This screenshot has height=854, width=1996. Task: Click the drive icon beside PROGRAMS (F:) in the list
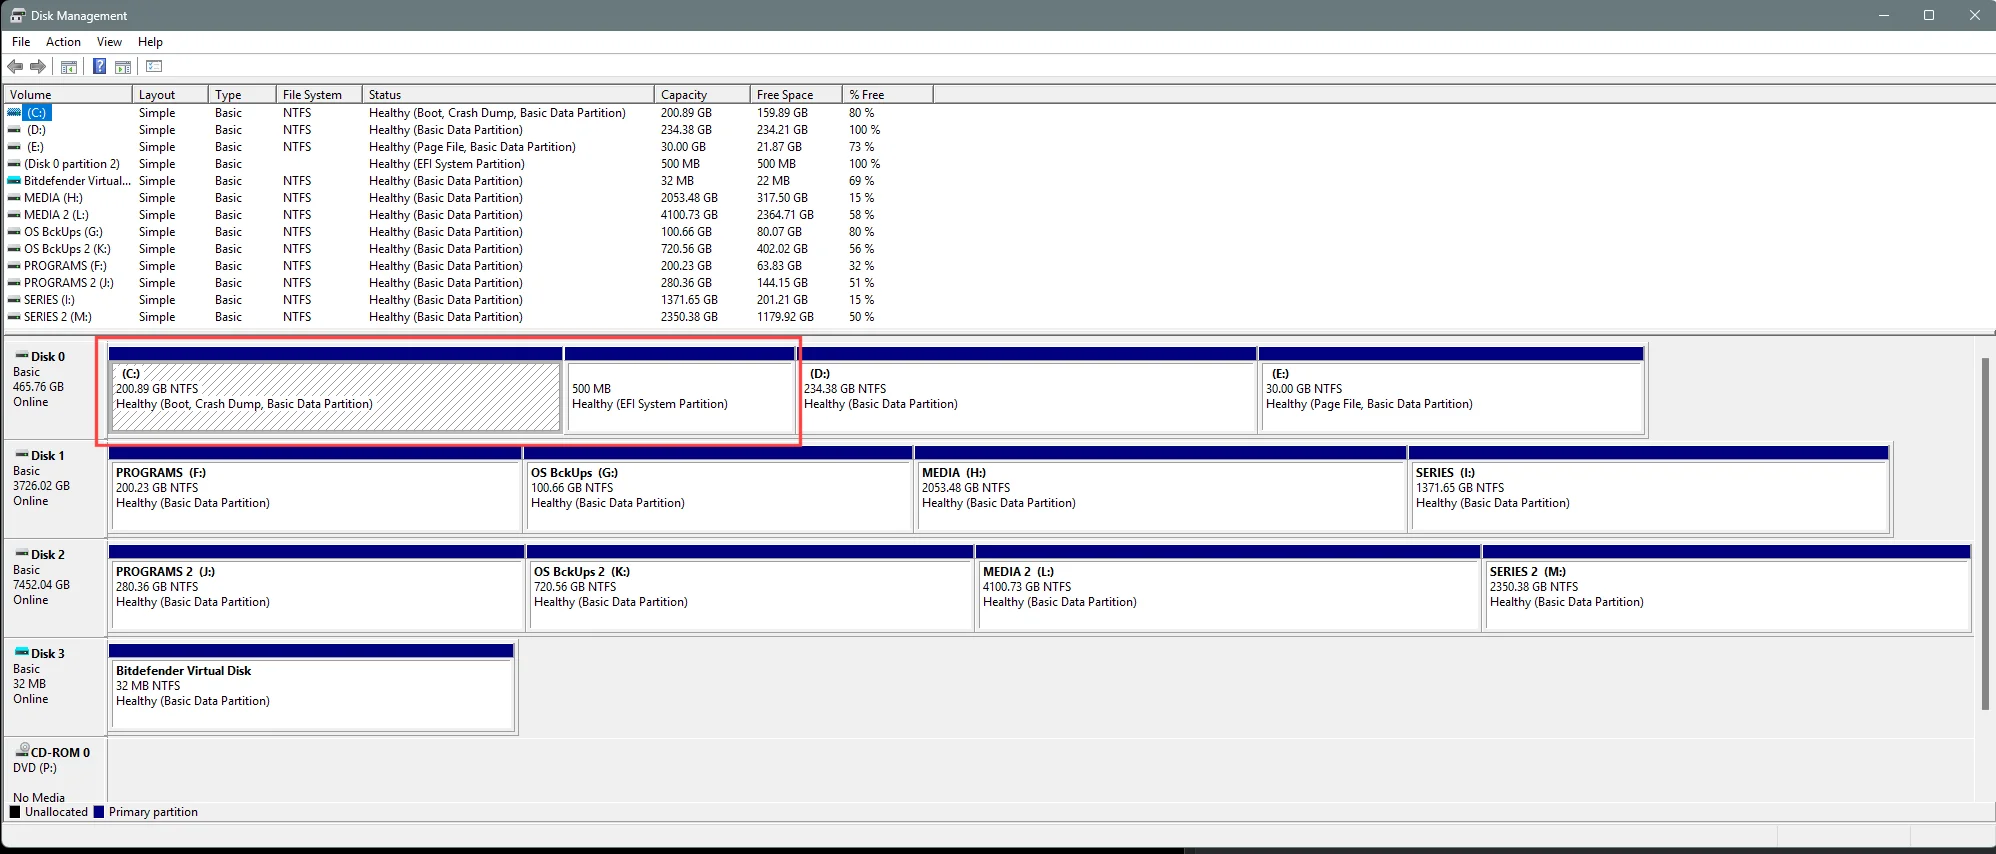pyautogui.click(x=14, y=266)
